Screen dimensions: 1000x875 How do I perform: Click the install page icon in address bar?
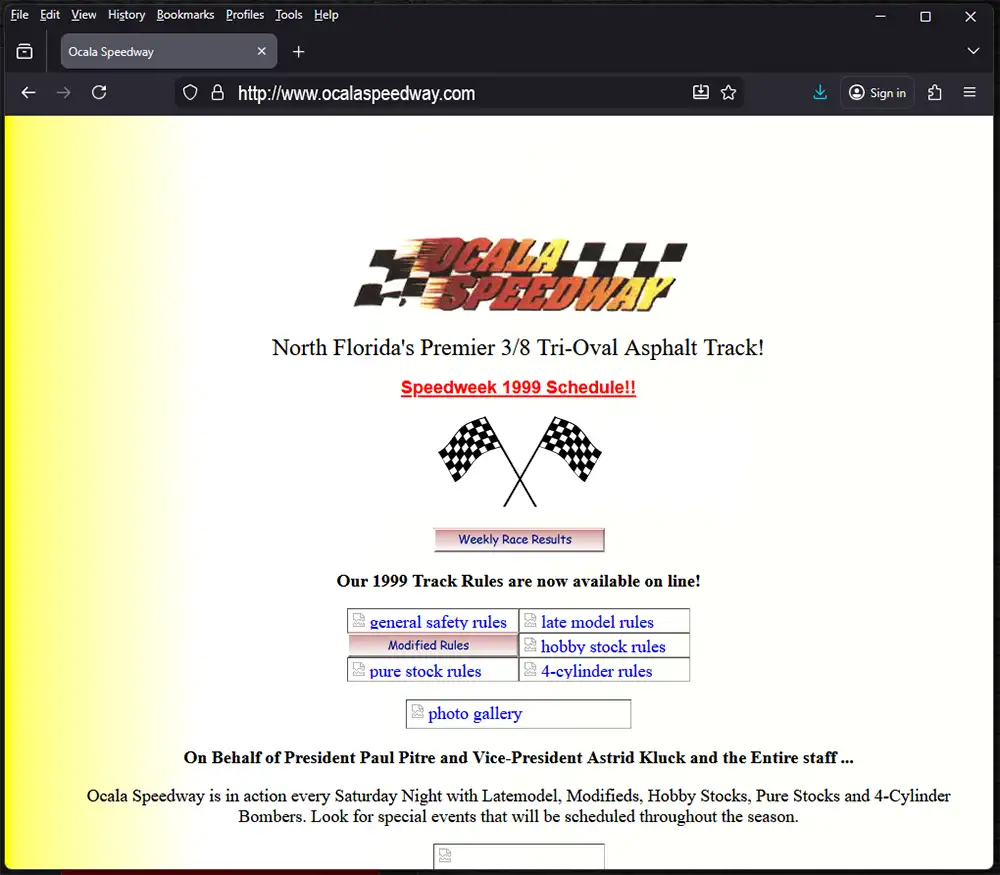tap(701, 93)
